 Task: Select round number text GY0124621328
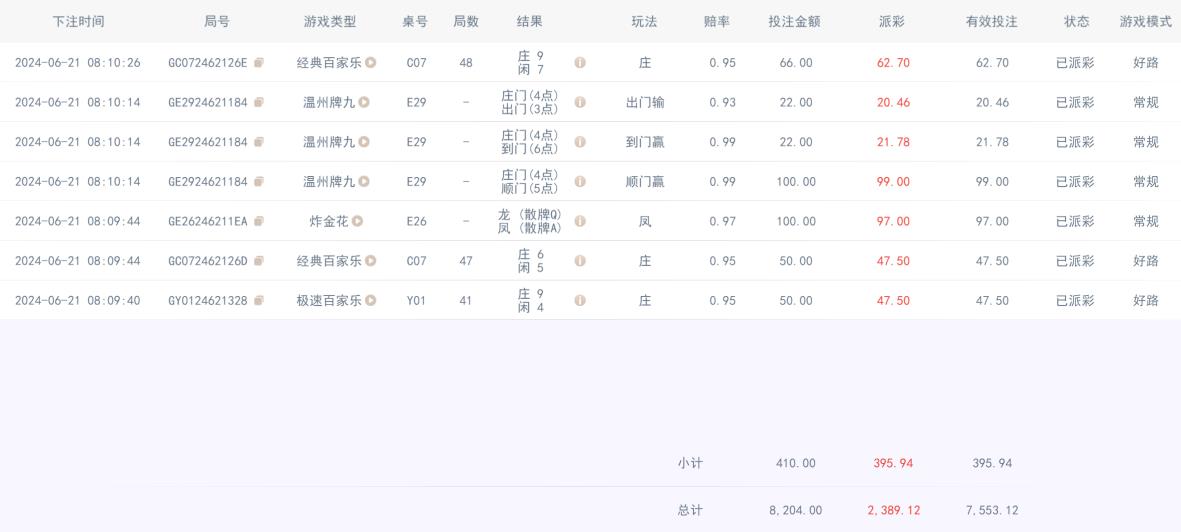(208, 300)
